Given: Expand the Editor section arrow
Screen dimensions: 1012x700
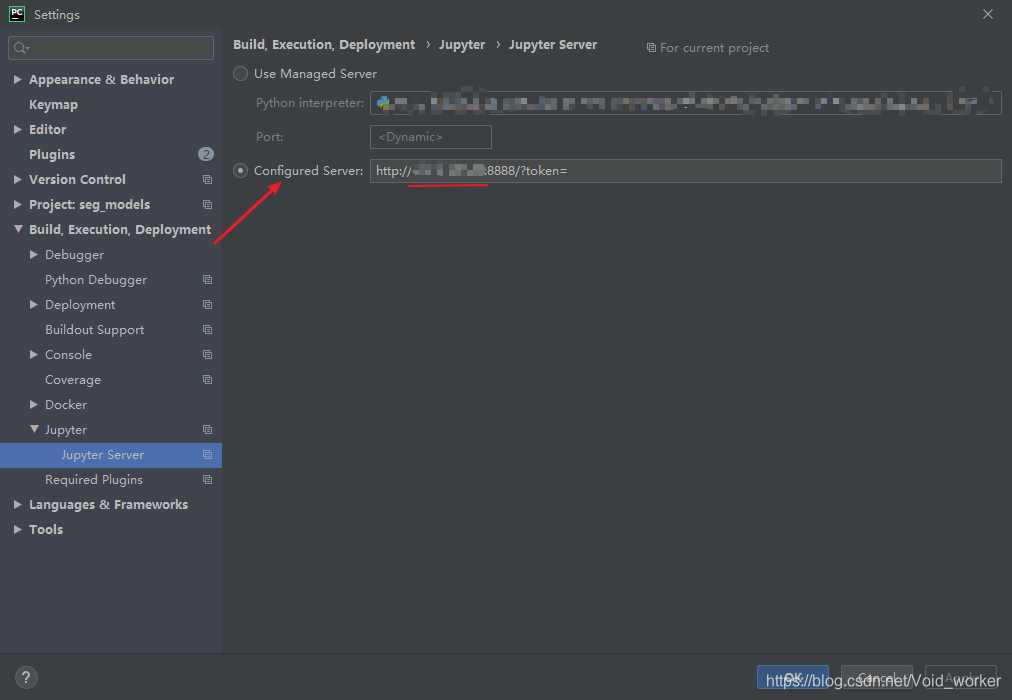Looking at the screenshot, I should [17, 129].
